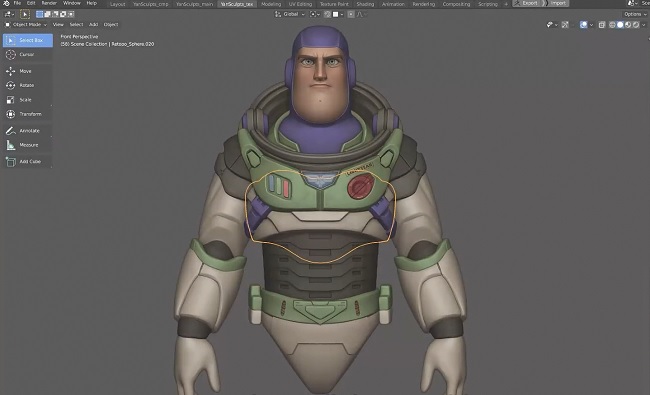This screenshot has width=650, height=395.
Task: Click the Export button
Action: click(x=526, y=3)
